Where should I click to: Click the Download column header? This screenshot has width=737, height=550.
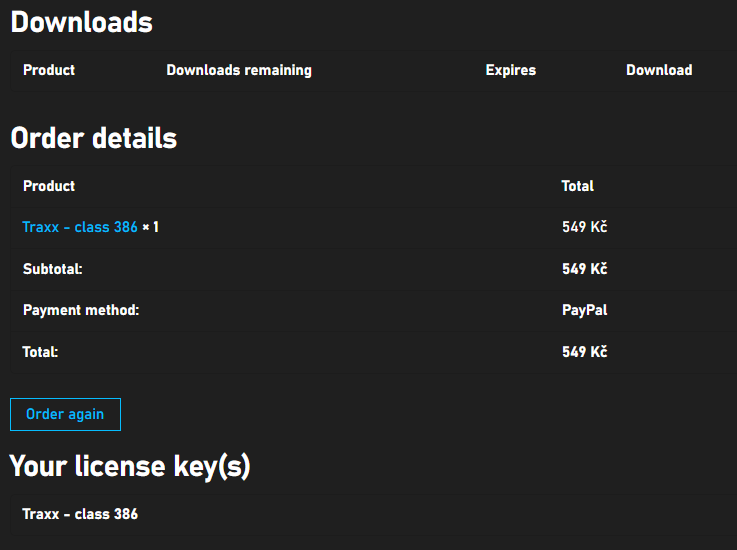[659, 70]
